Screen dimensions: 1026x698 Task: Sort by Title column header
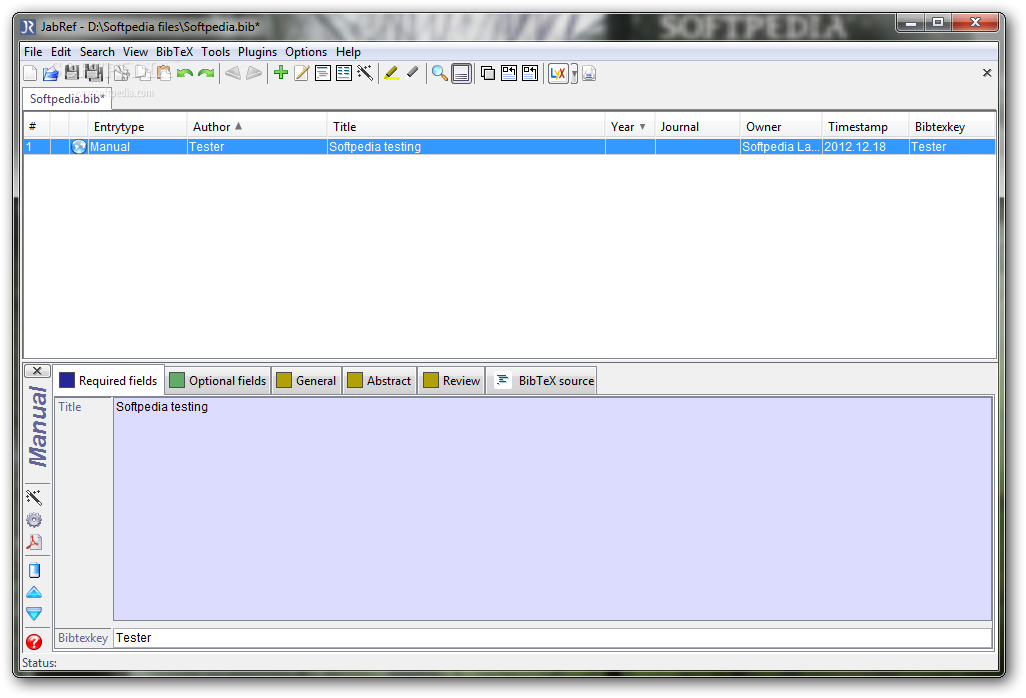[x=465, y=126]
